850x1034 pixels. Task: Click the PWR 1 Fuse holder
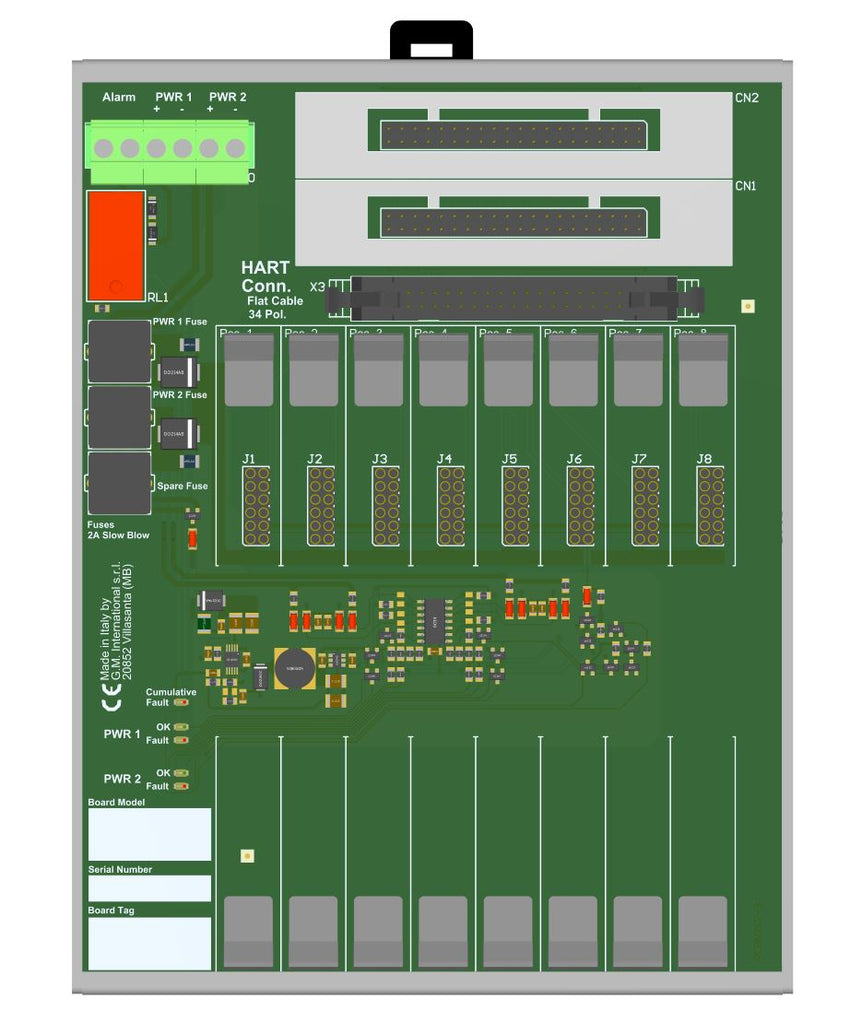(x=119, y=352)
